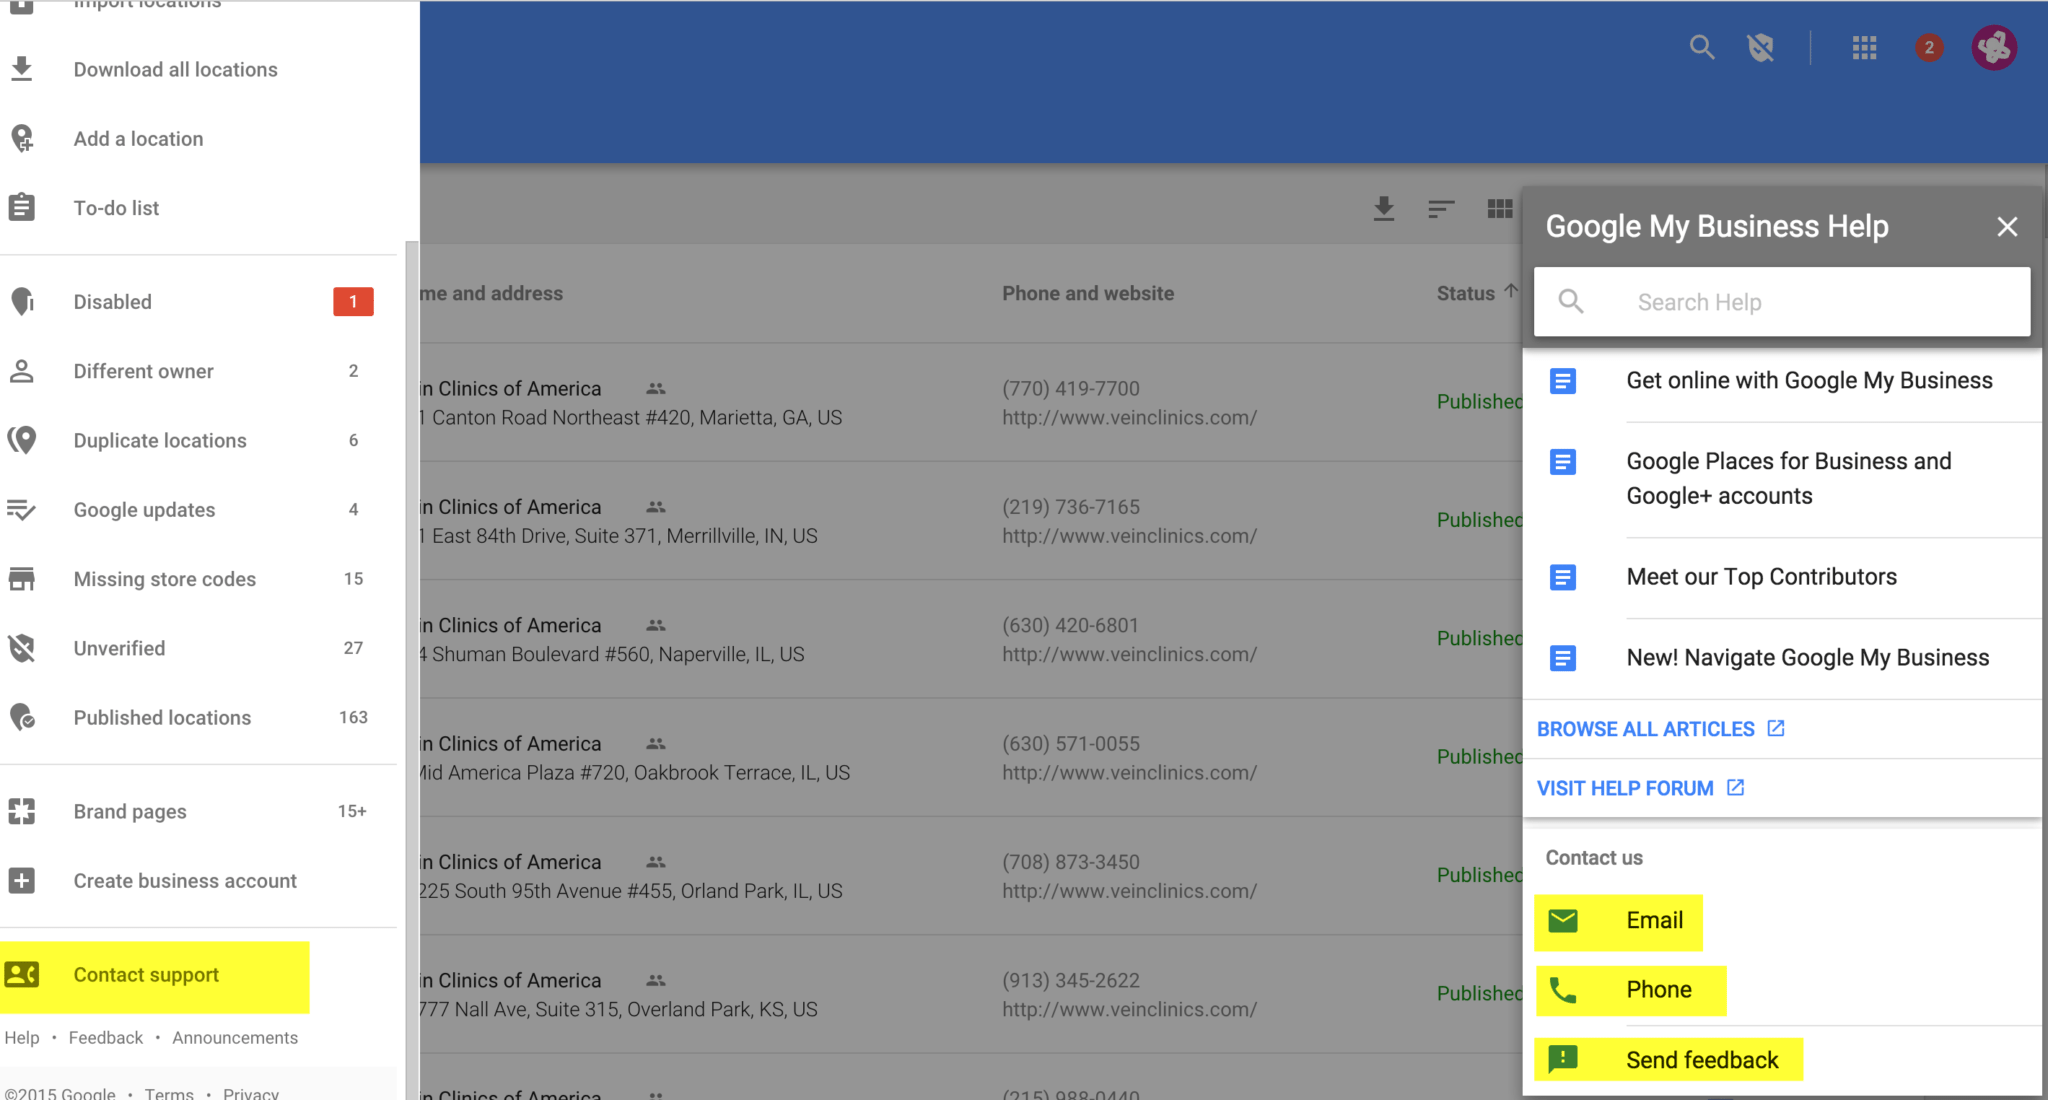Open the account profile avatar
Image resolution: width=2048 pixels, height=1100 pixels.
pyautogui.click(x=1994, y=47)
